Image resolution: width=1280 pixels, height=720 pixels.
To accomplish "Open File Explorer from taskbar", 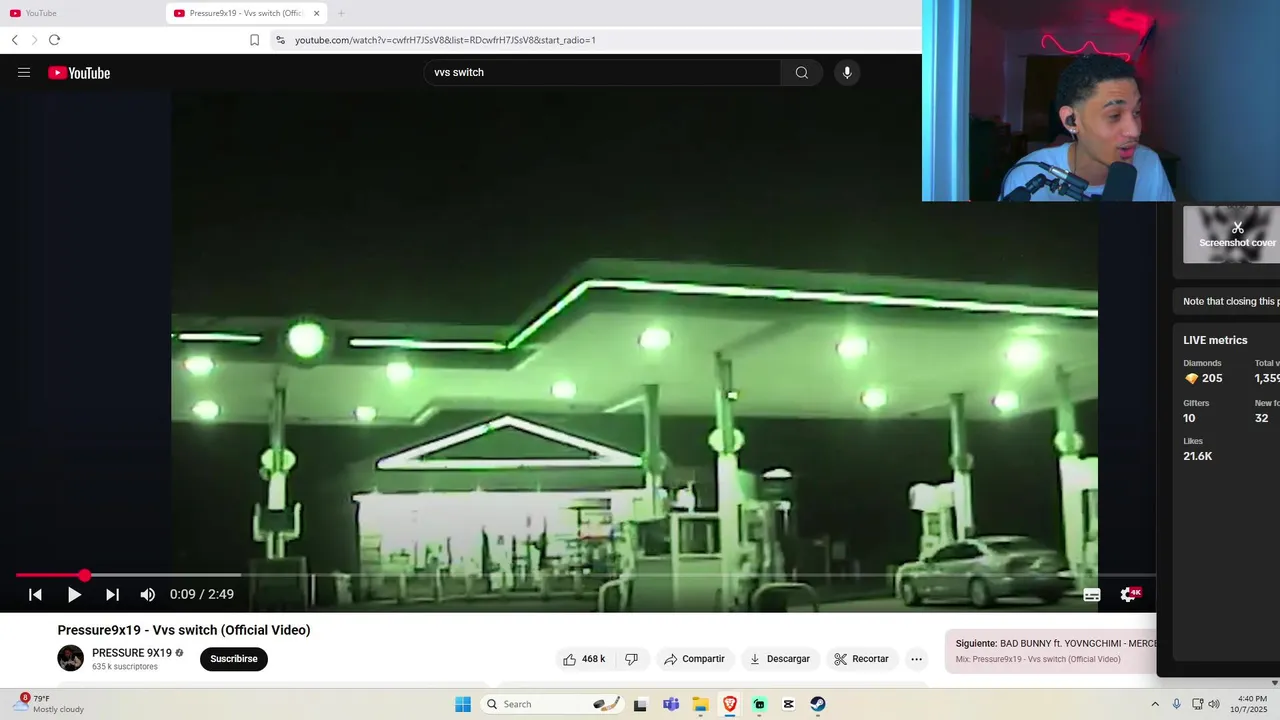I will click(x=700, y=704).
